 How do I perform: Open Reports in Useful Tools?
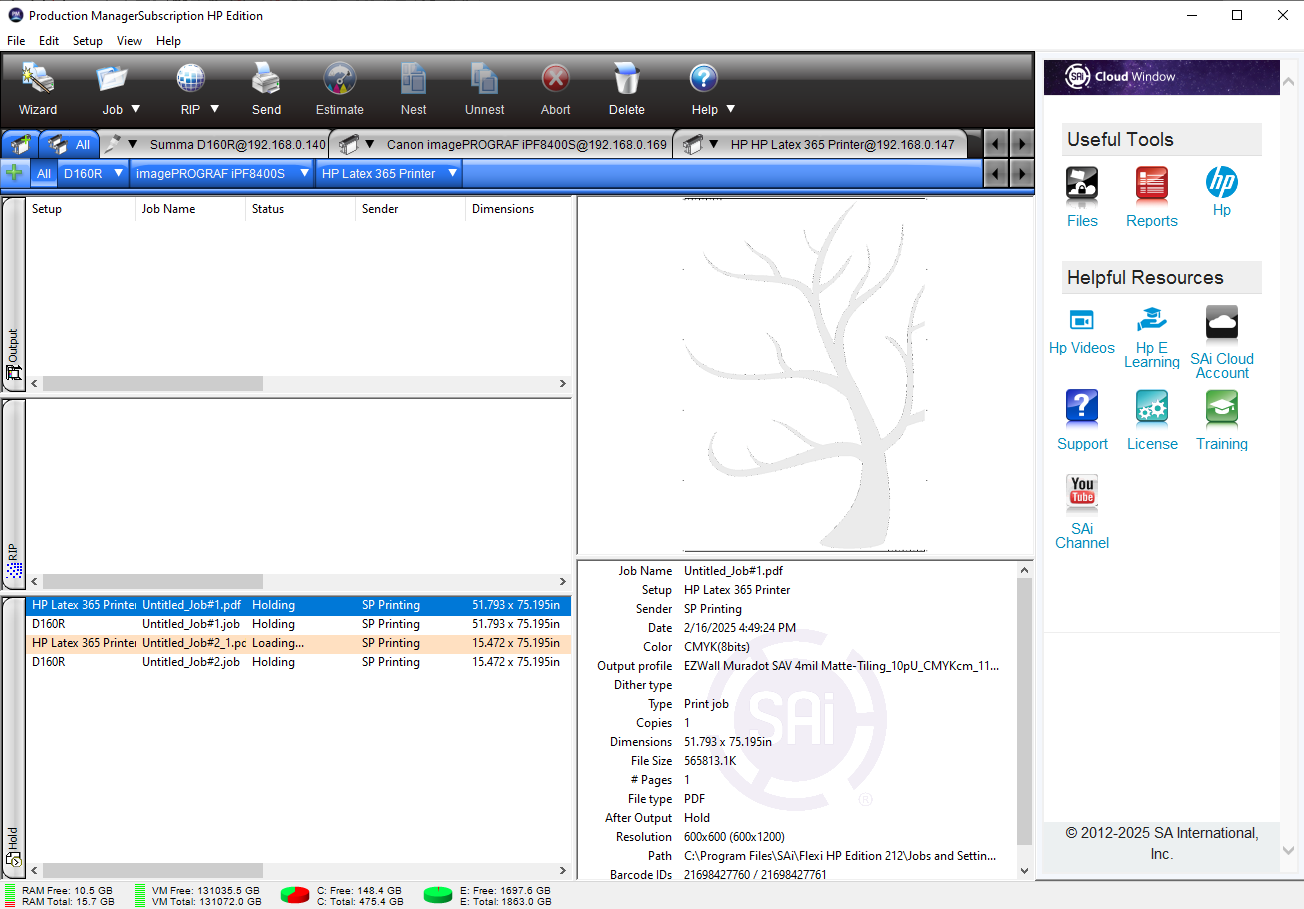[x=1152, y=197]
